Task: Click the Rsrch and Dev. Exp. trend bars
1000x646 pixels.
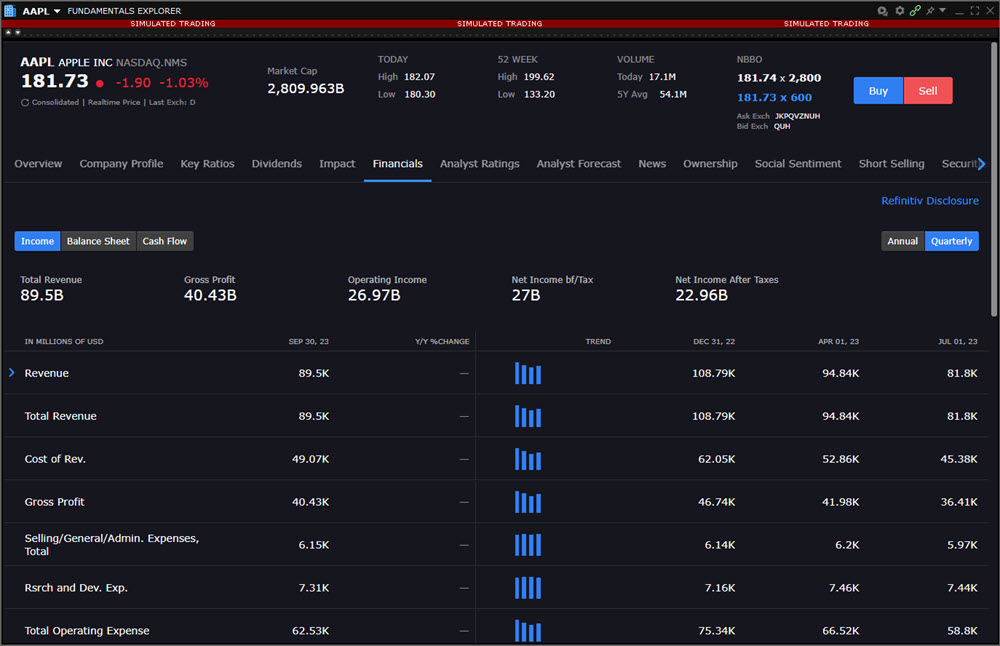Action: pos(528,587)
